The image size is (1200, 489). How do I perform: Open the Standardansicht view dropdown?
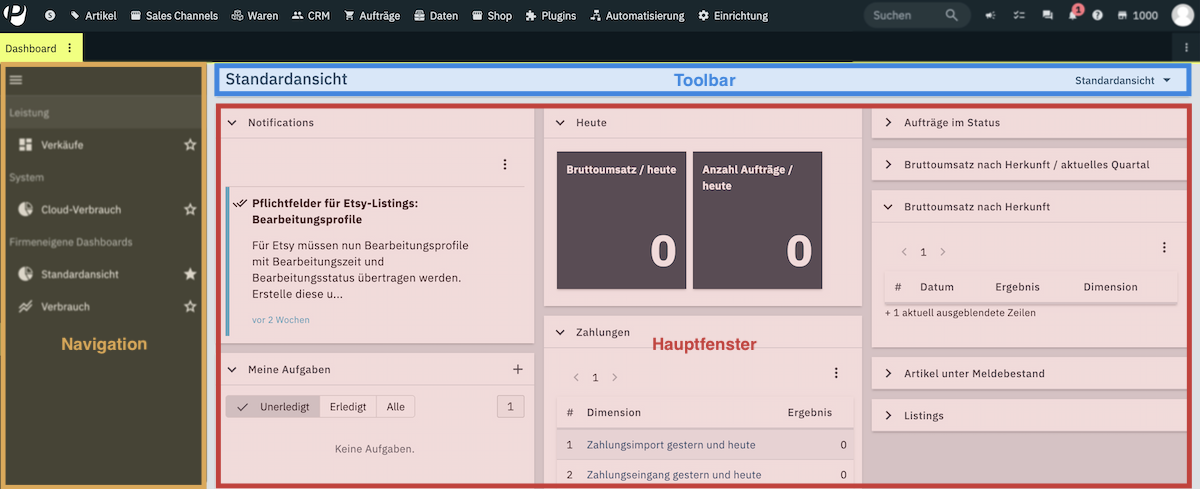pyautogui.click(x=1123, y=80)
